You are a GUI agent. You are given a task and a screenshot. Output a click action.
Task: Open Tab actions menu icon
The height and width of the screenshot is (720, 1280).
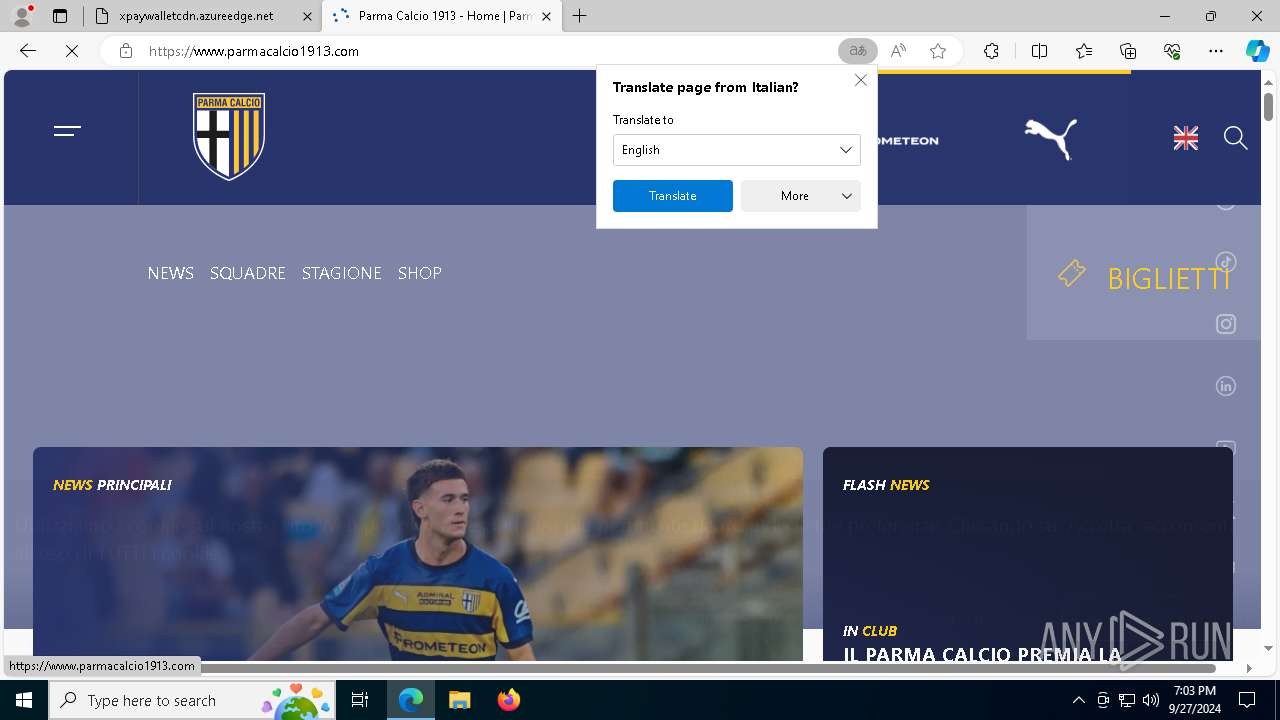pos(60,16)
